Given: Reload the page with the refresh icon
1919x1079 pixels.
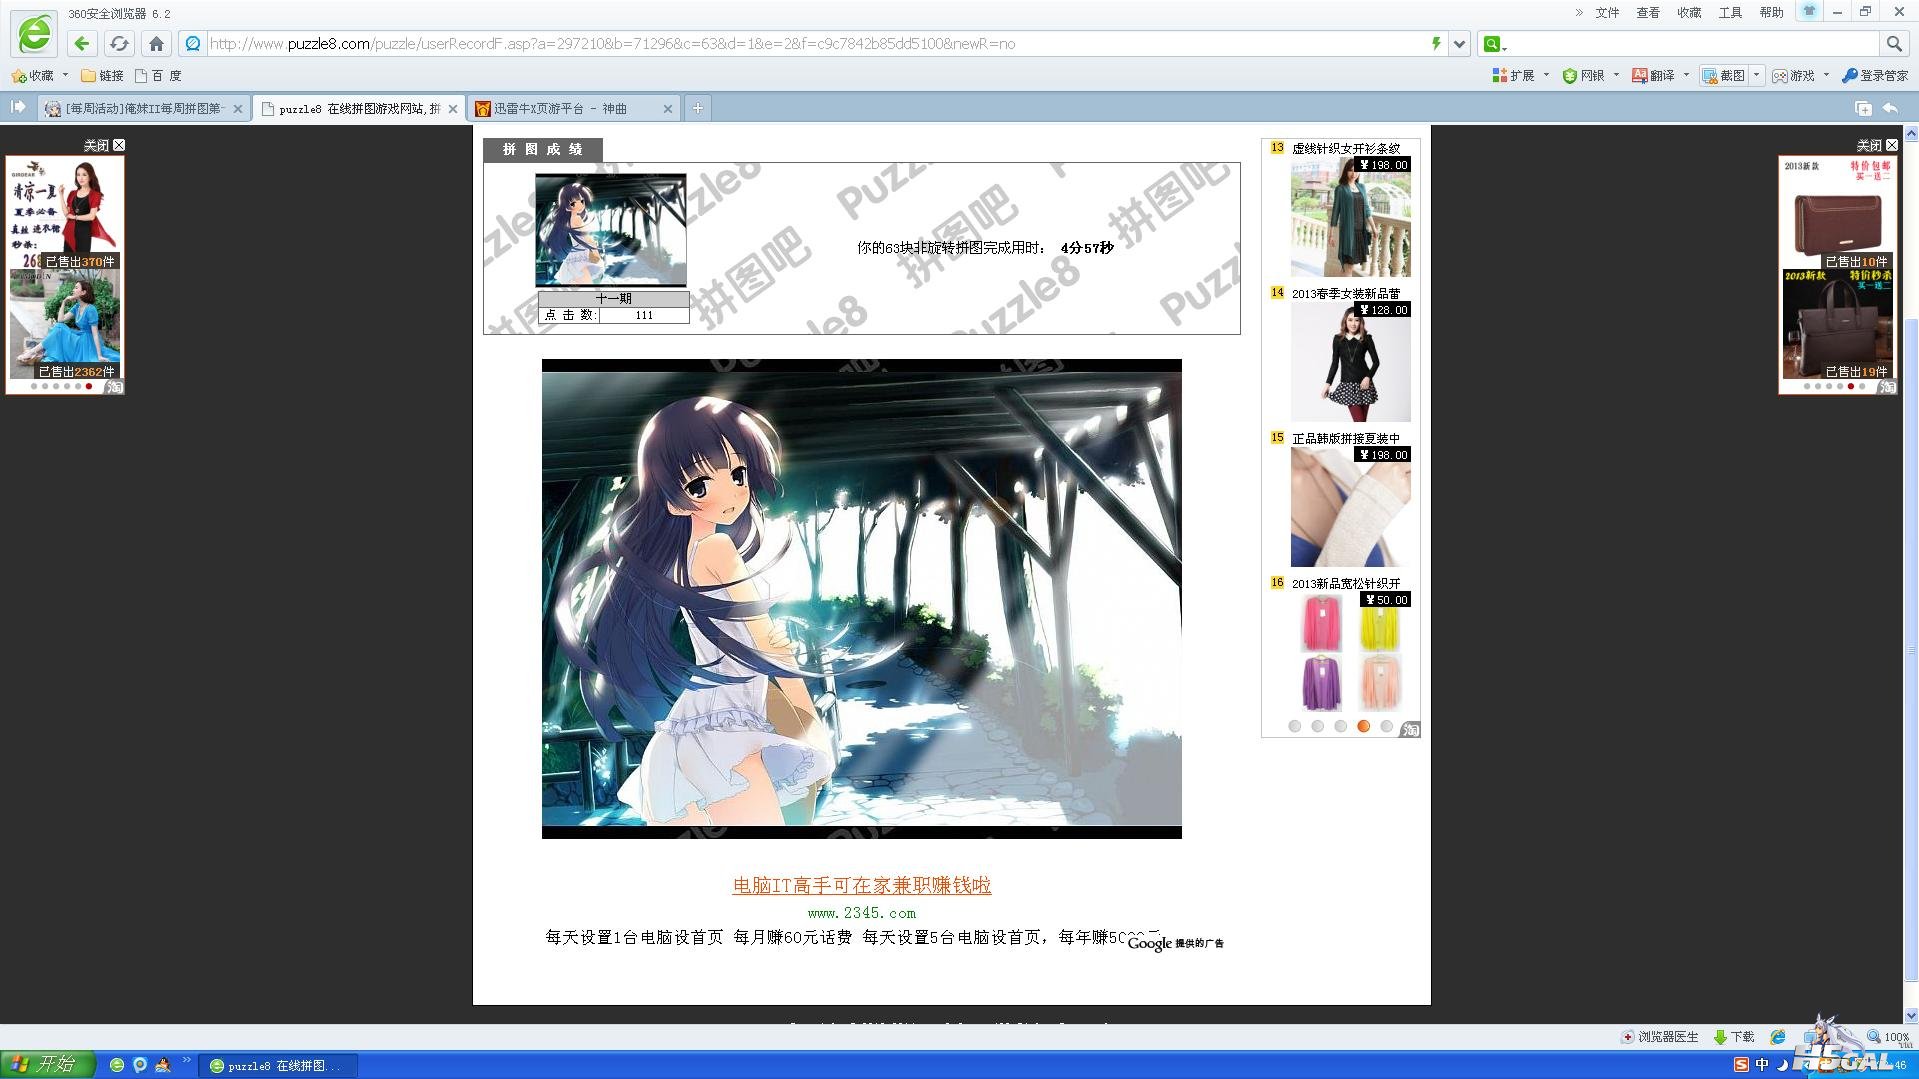Looking at the screenshot, I should pos(119,44).
